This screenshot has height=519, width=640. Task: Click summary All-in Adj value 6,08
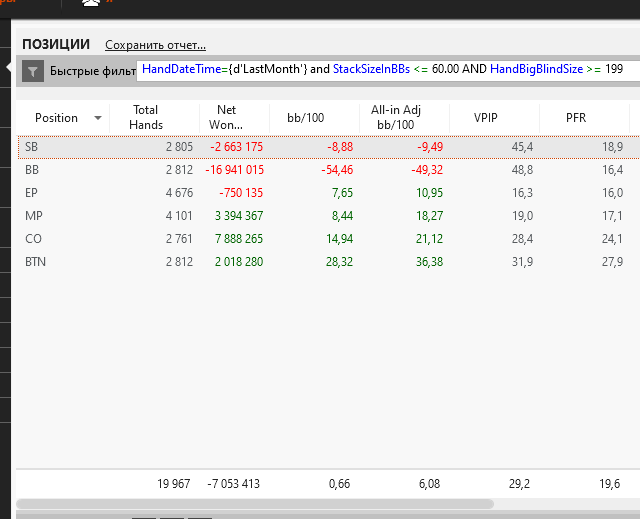429,484
